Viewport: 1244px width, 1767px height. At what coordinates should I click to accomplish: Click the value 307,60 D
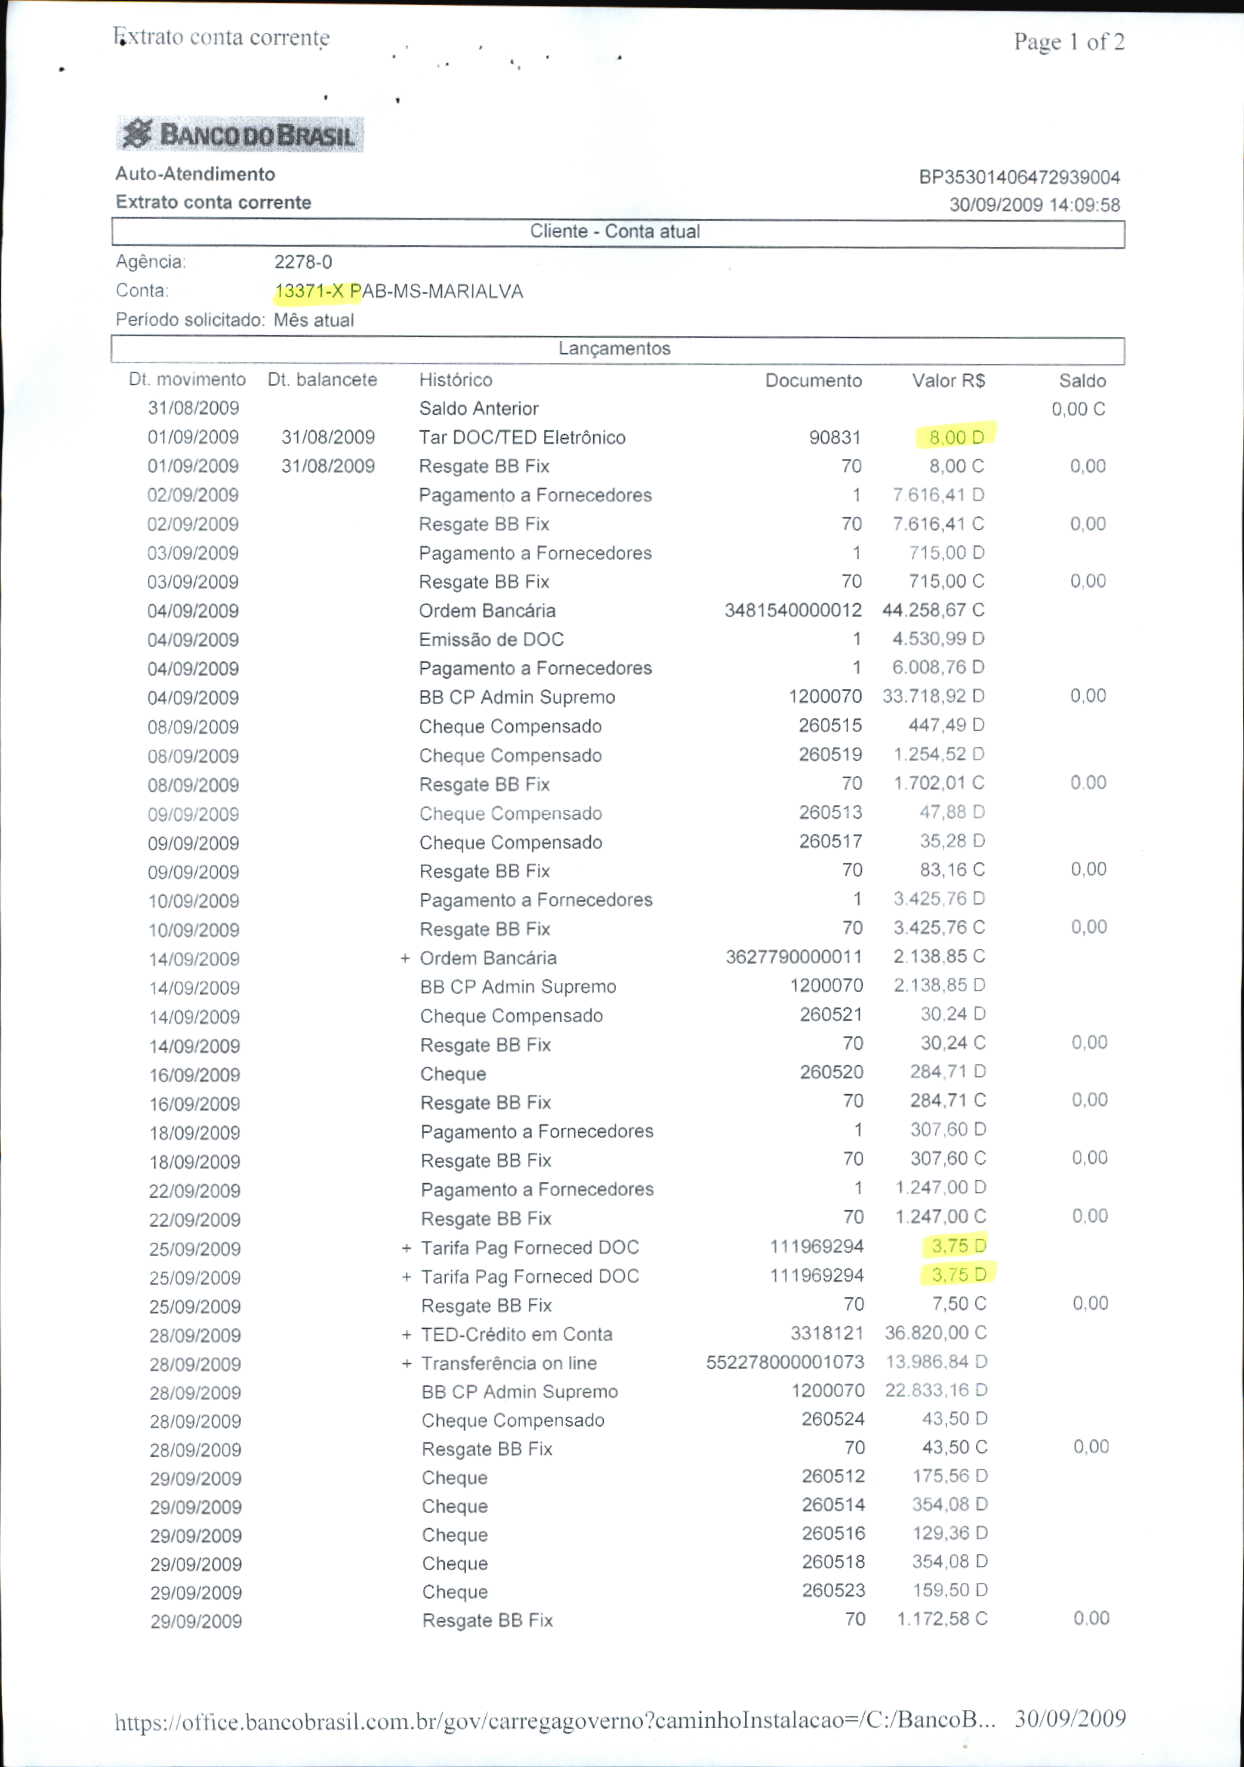click(x=948, y=1131)
